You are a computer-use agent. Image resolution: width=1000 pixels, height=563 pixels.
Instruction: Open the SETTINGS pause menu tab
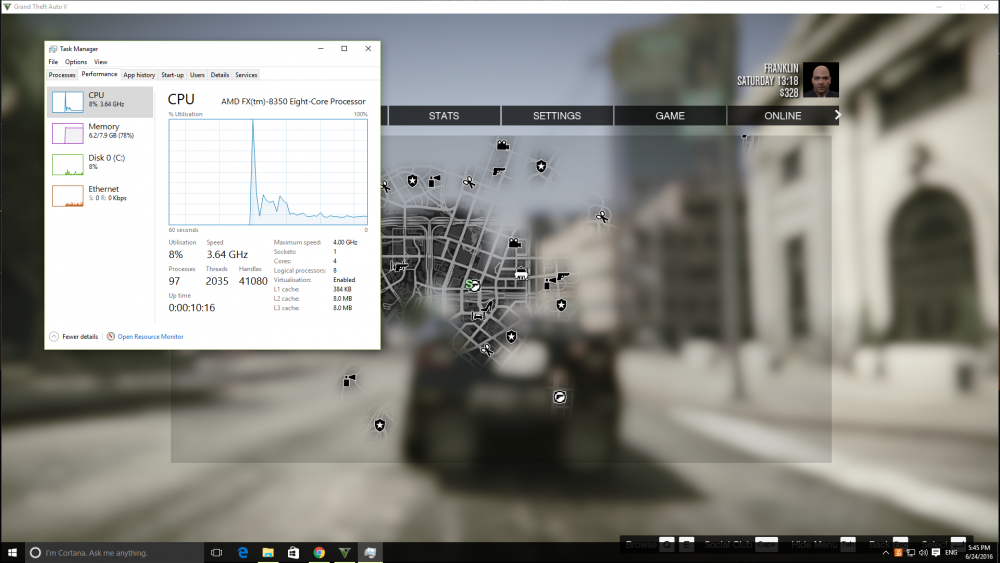coord(557,115)
